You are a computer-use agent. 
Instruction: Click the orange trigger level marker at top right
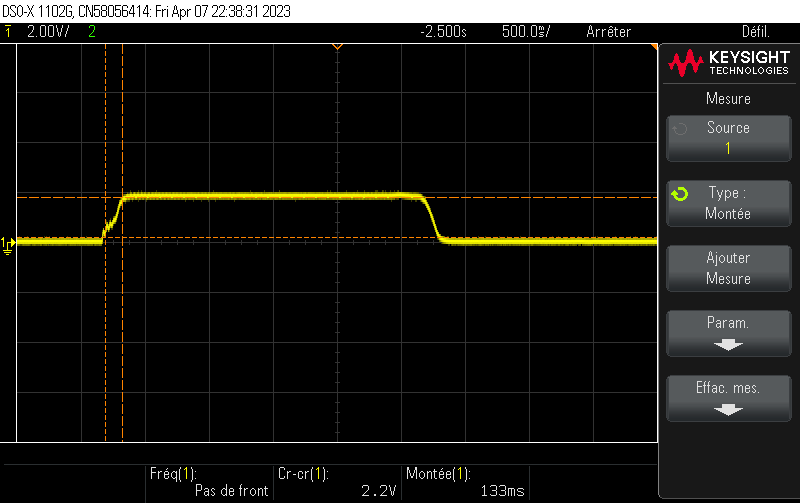point(654,47)
